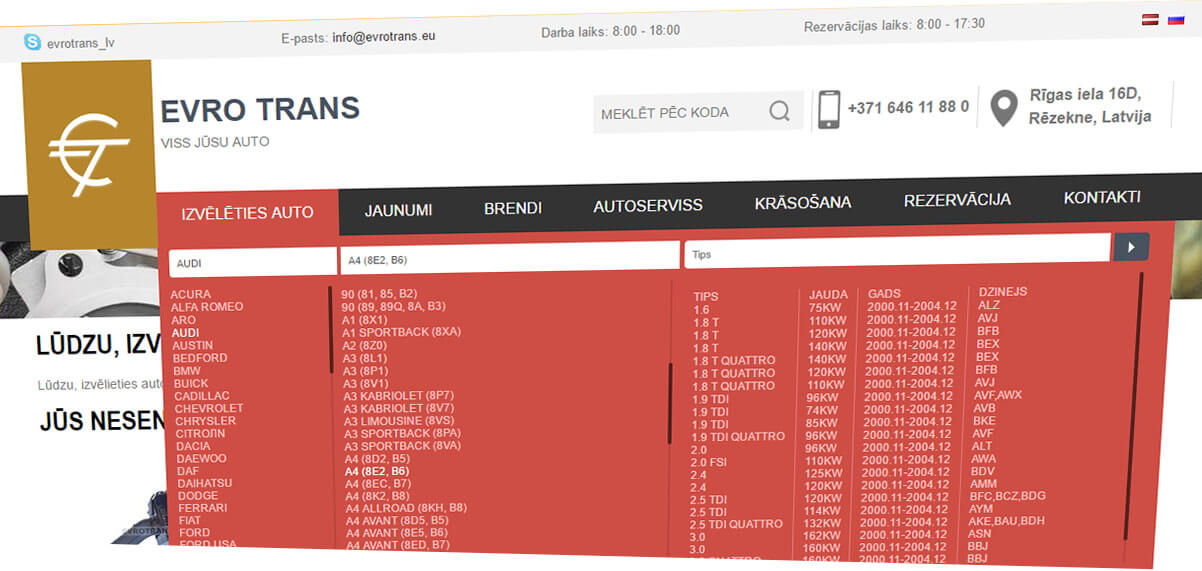This screenshot has width=1202, height=571.
Task: Open the Tips type dropdown field
Action: [x=897, y=252]
